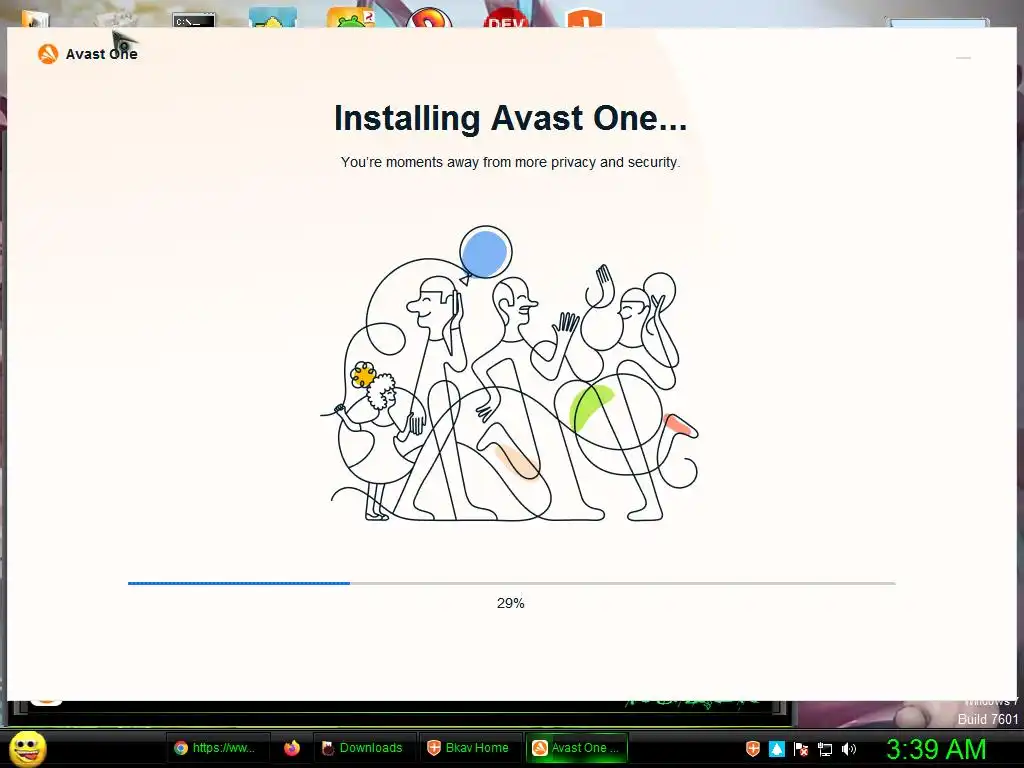This screenshot has height=768, width=1024.
Task: Click the blue droplet tray icon
Action: pyautogui.click(x=776, y=748)
